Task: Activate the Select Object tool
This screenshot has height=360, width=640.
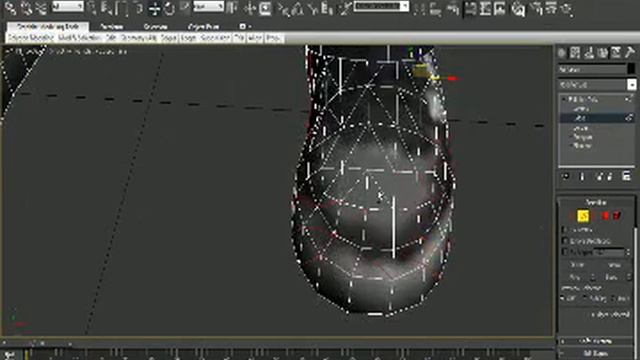Action: tap(93, 8)
